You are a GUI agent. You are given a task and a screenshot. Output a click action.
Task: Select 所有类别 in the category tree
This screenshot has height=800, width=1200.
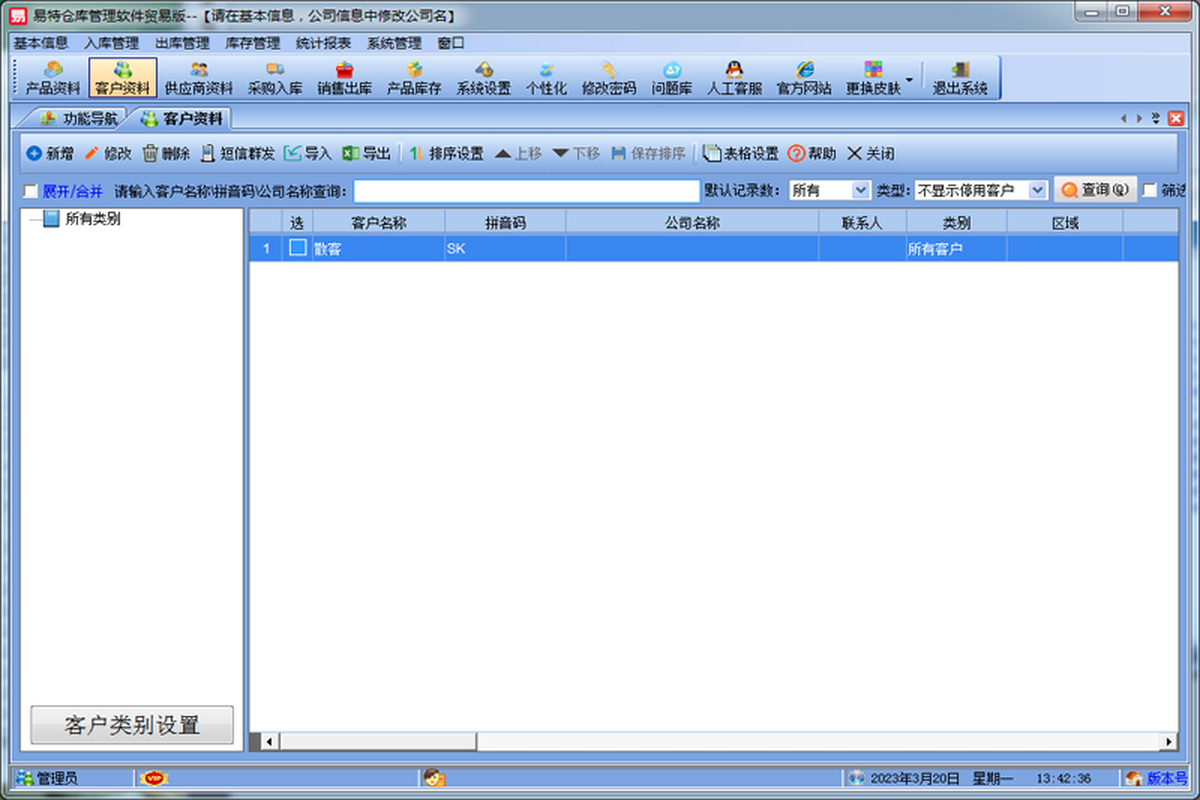point(93,219)
